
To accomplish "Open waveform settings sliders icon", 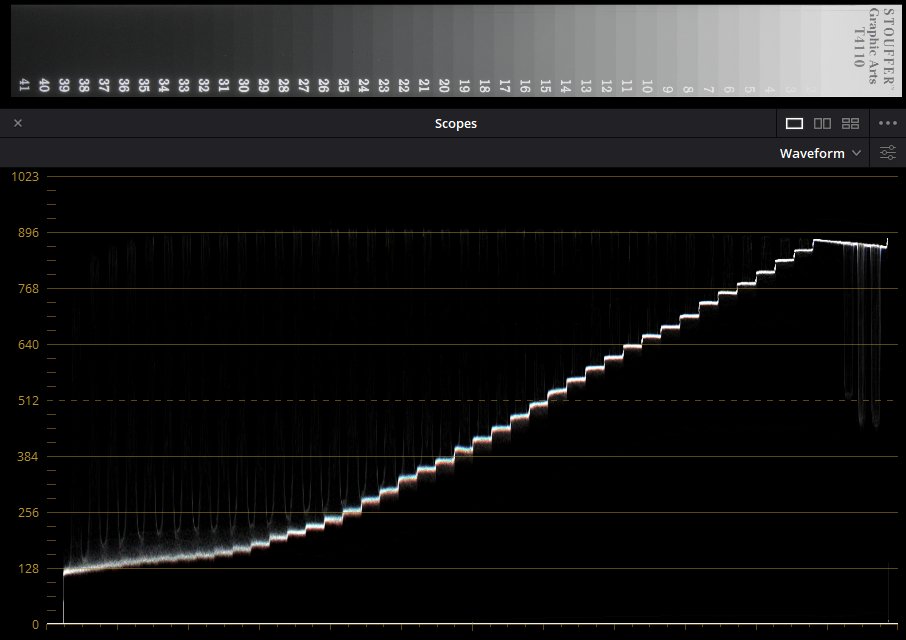I will click(888, 153).
